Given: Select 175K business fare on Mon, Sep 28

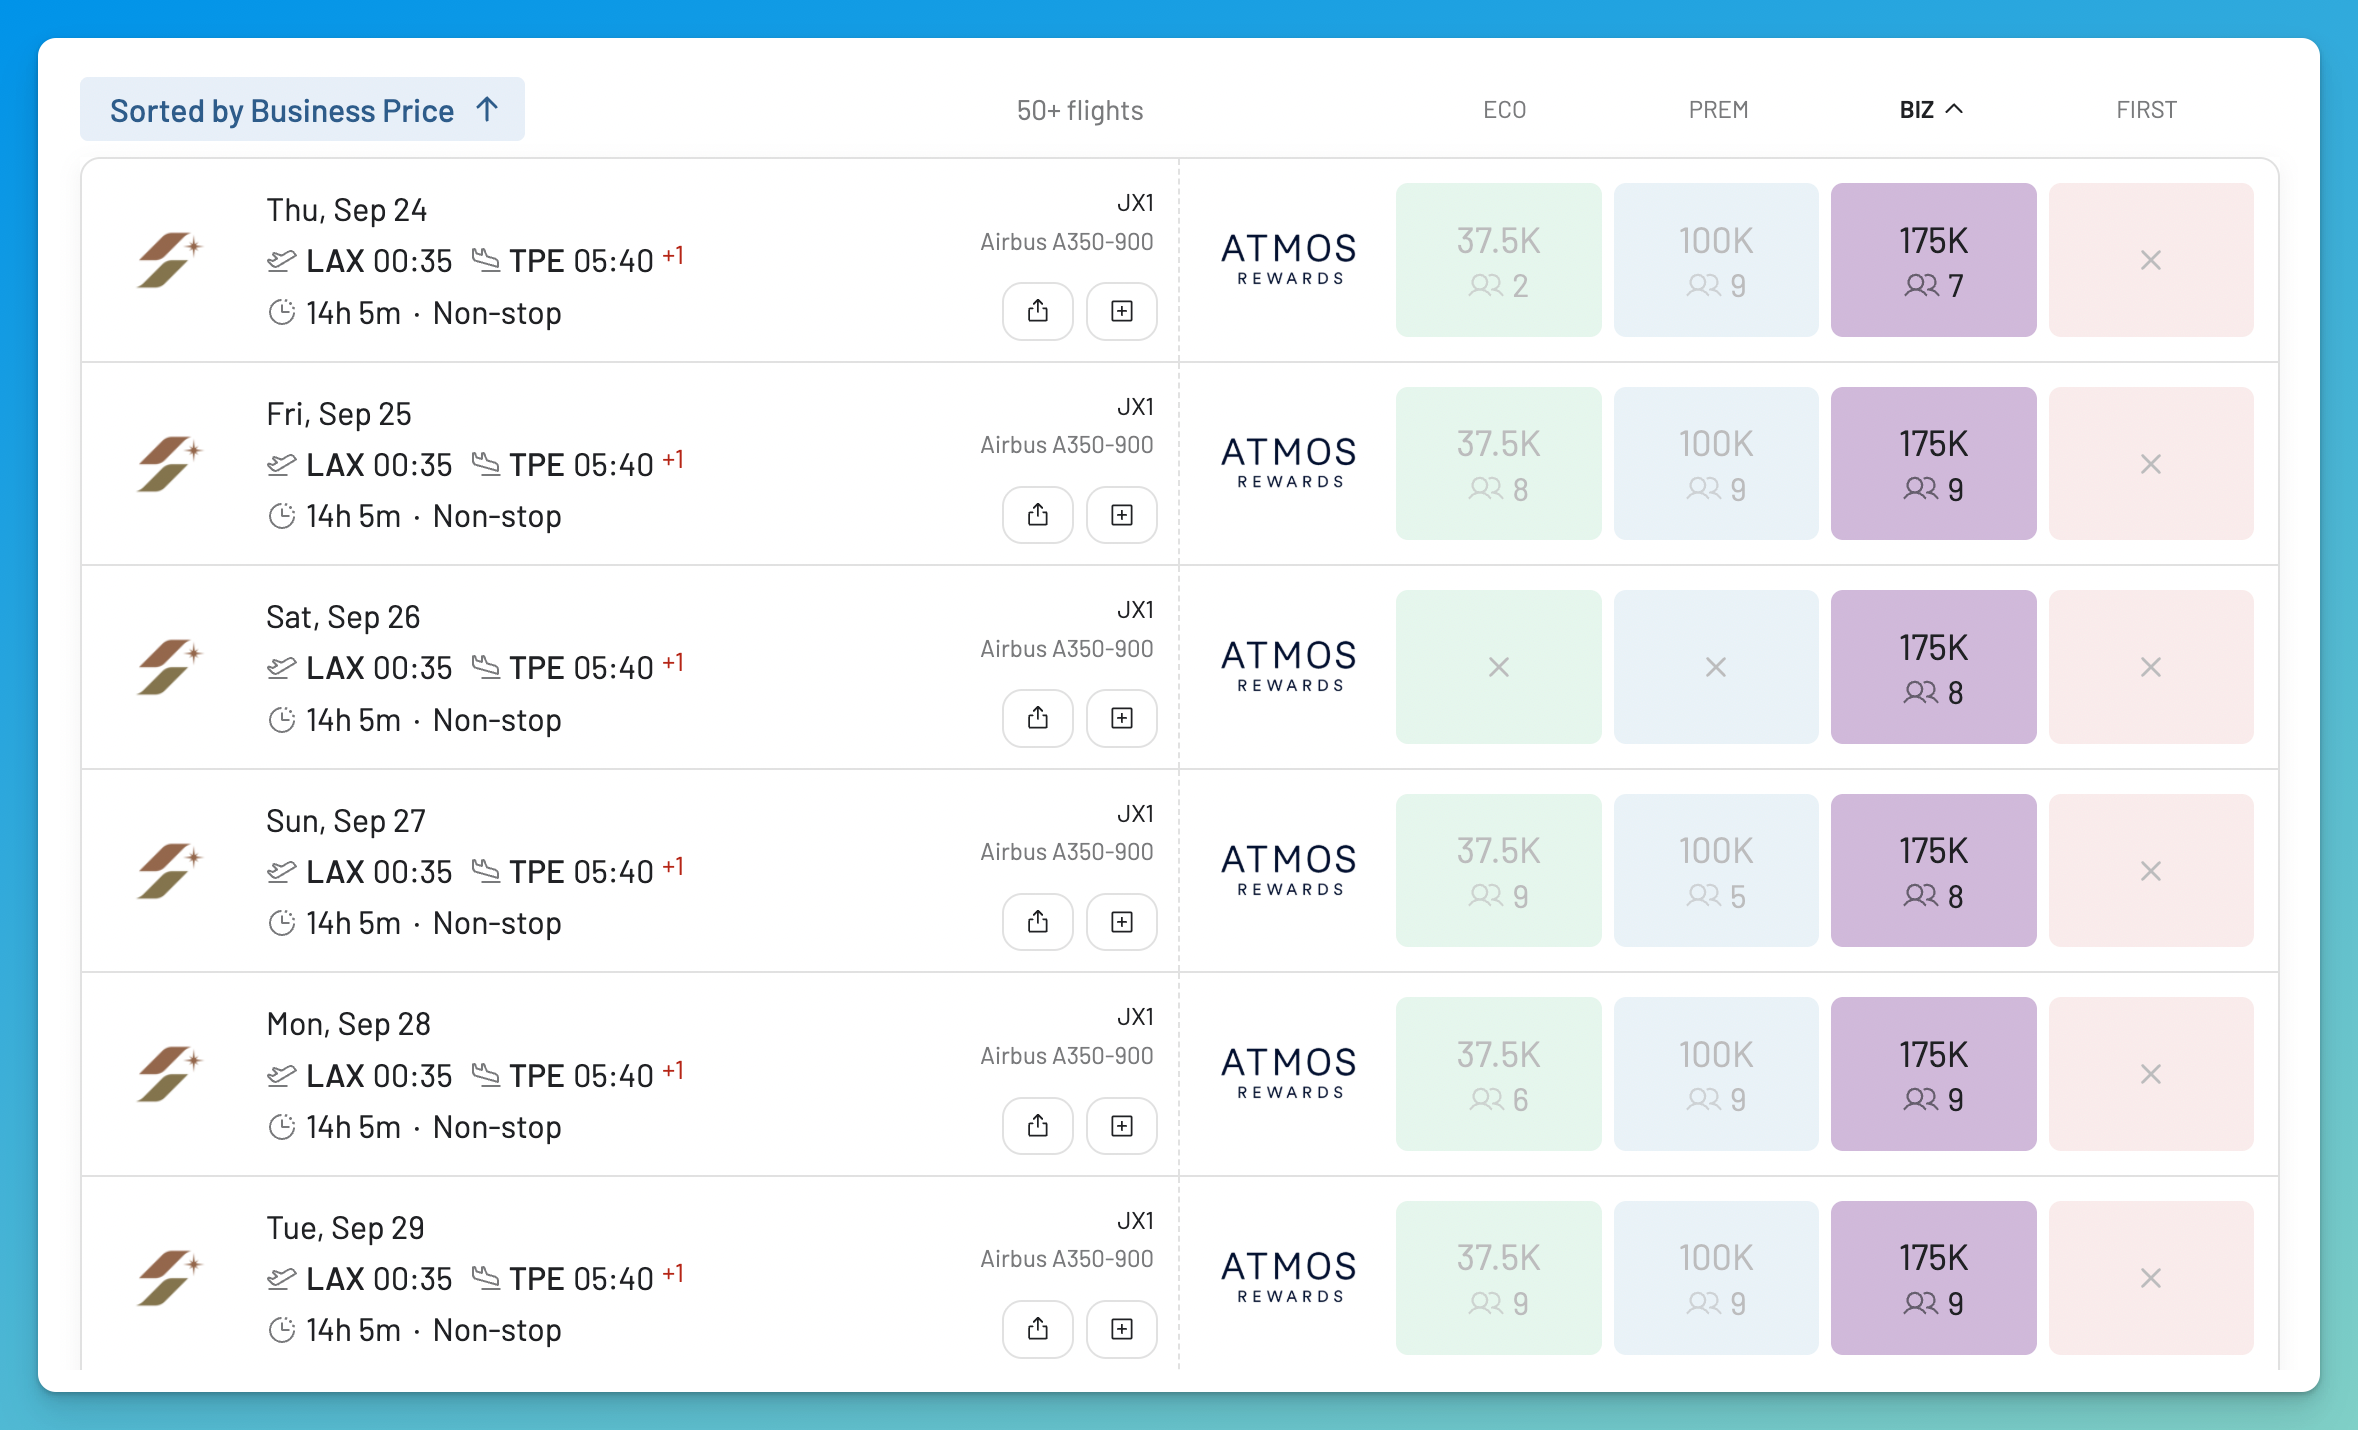Looking at the screenshot, I should pos(1933,1074).
